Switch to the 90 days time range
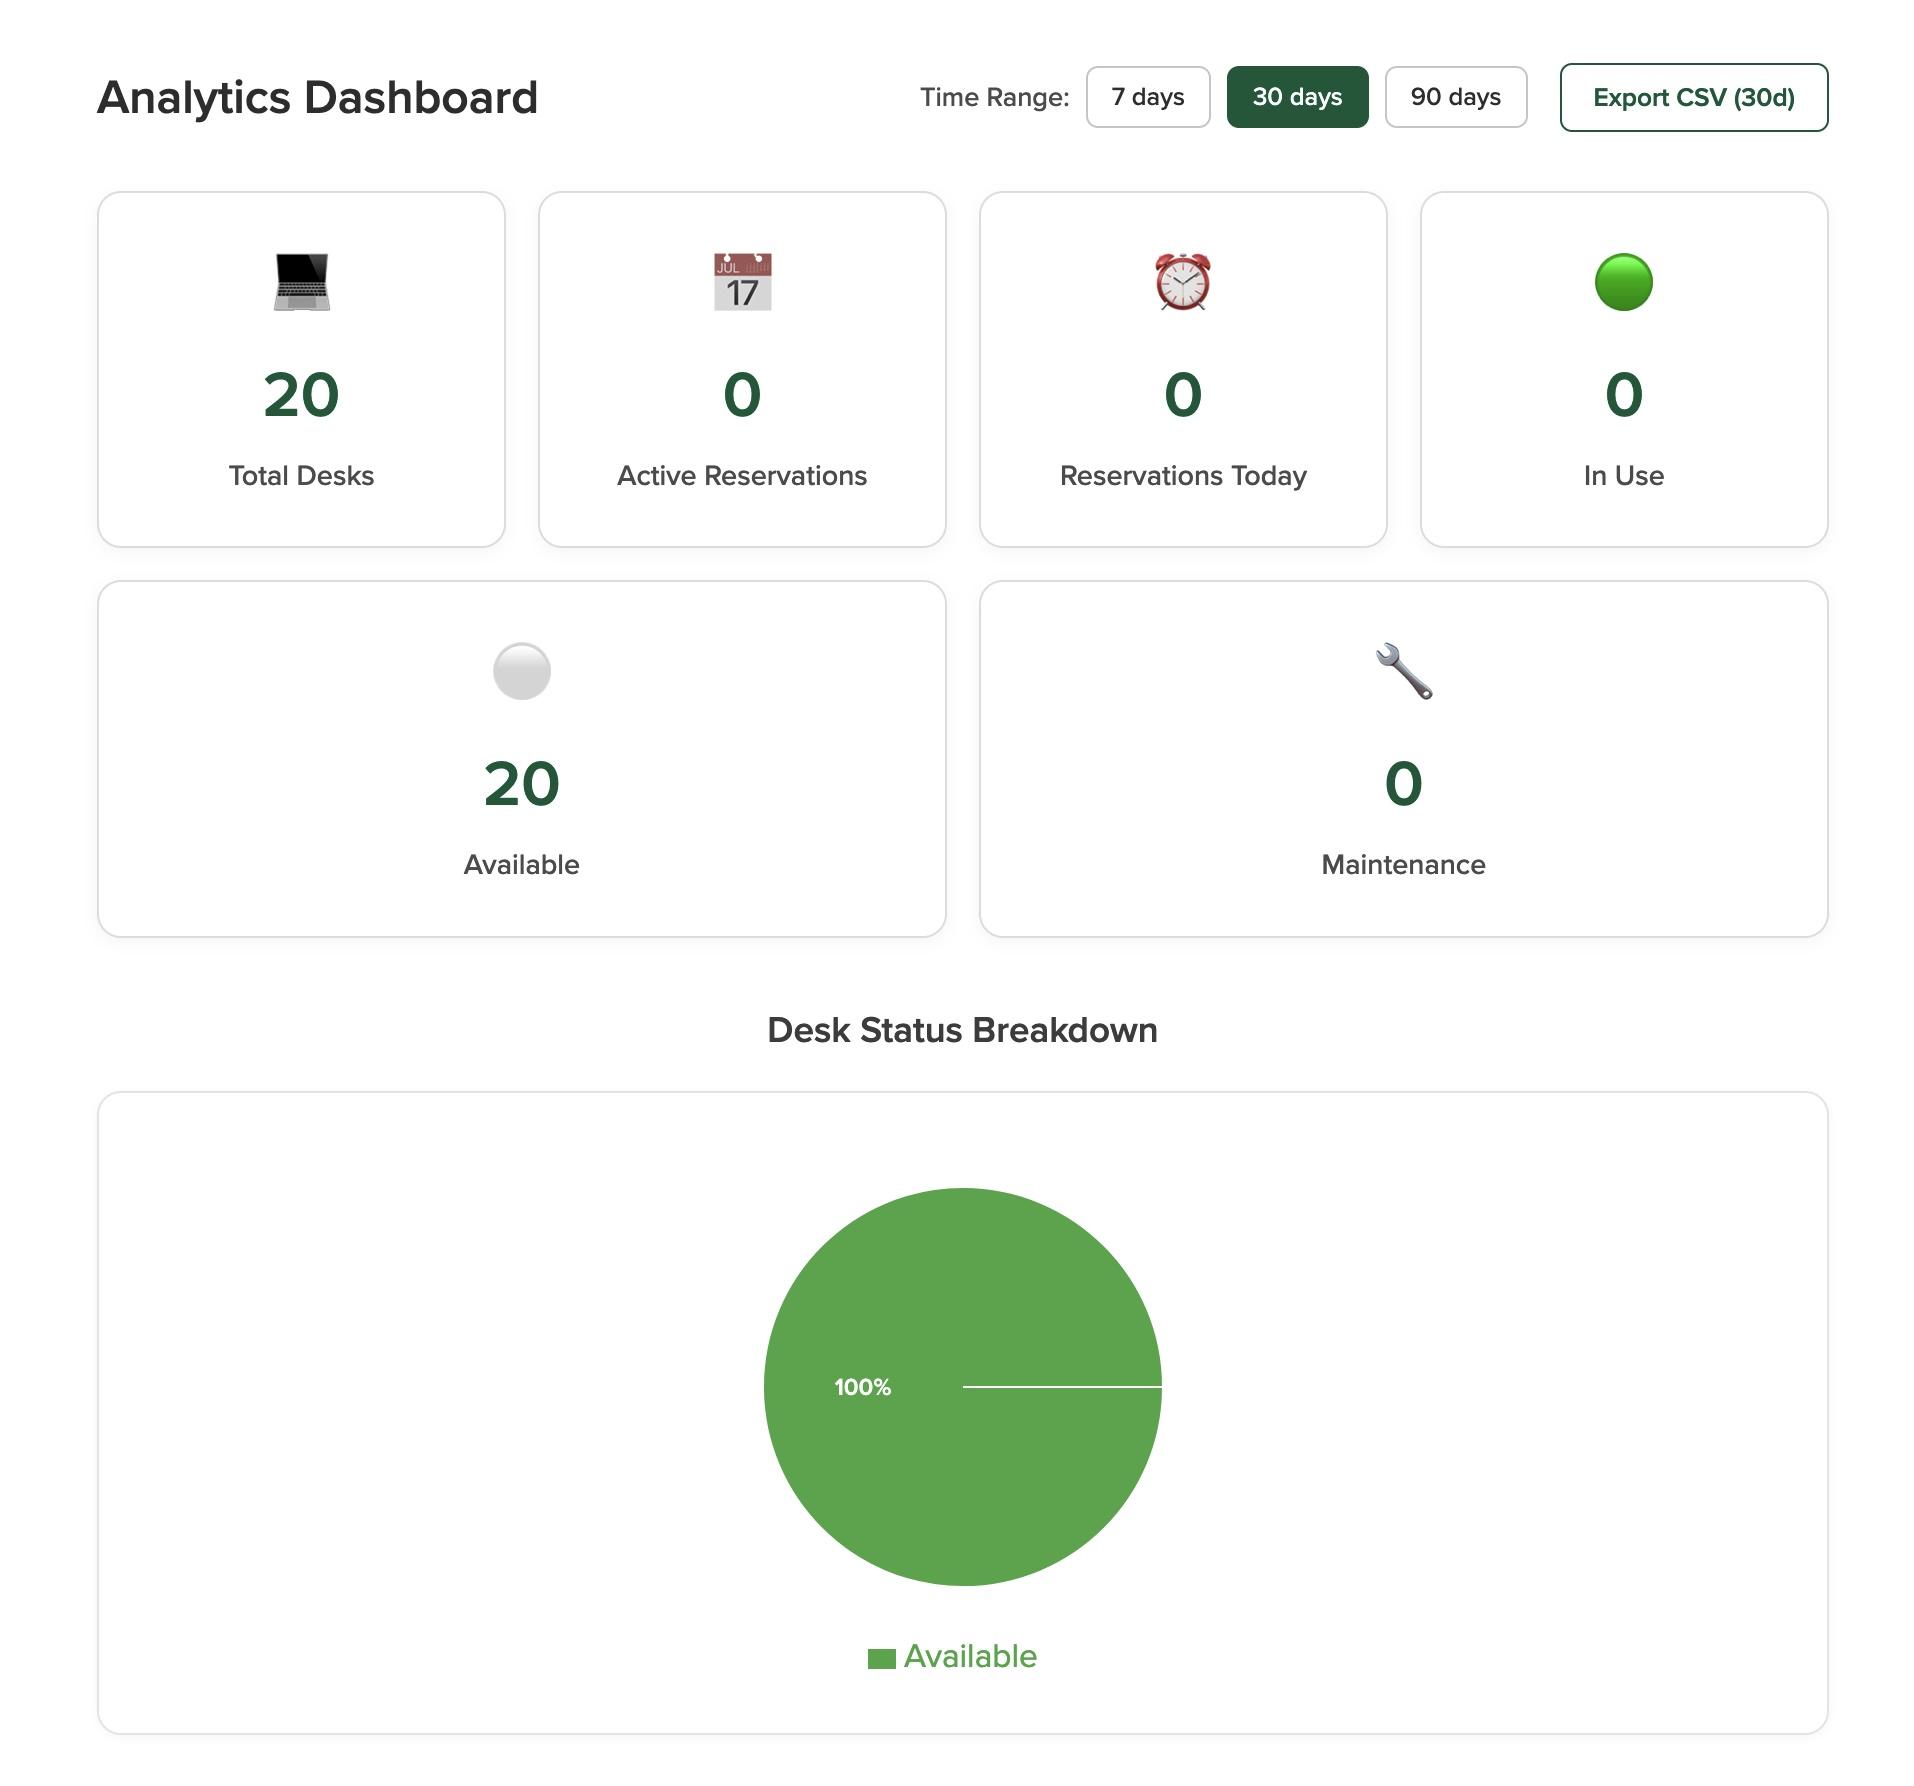Screen dimensions: 1914x1786 1455,97
